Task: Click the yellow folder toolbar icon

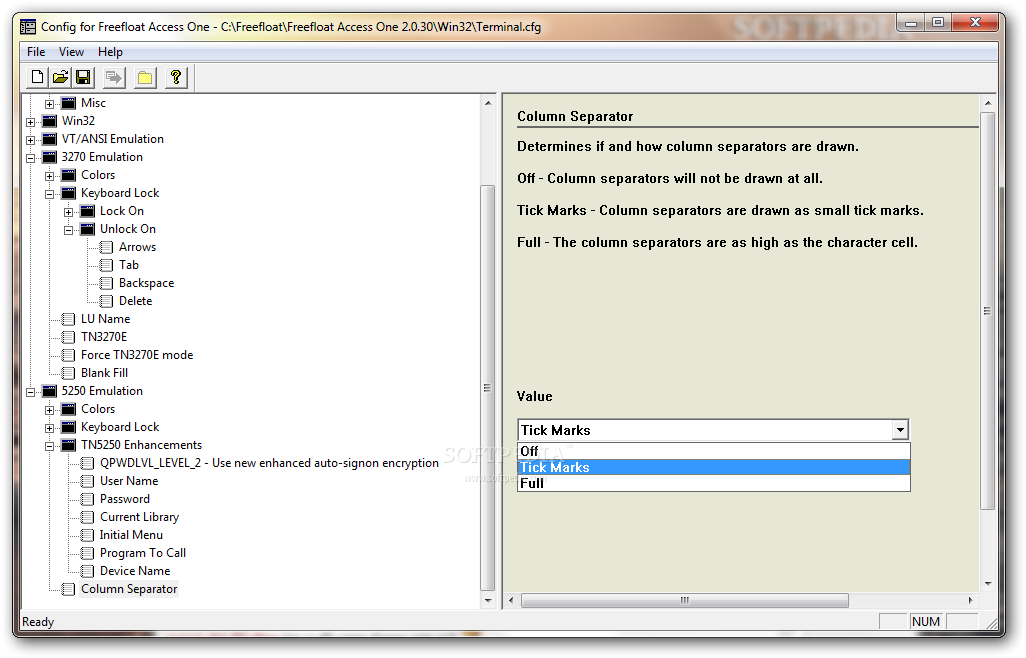Action: pyautogui.click(x=145, y=77)
